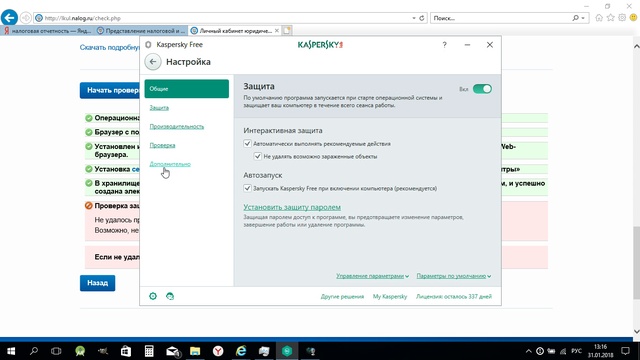
Task: Click the Kaspersky taskbar icon
Action: [x=287, y=351]
